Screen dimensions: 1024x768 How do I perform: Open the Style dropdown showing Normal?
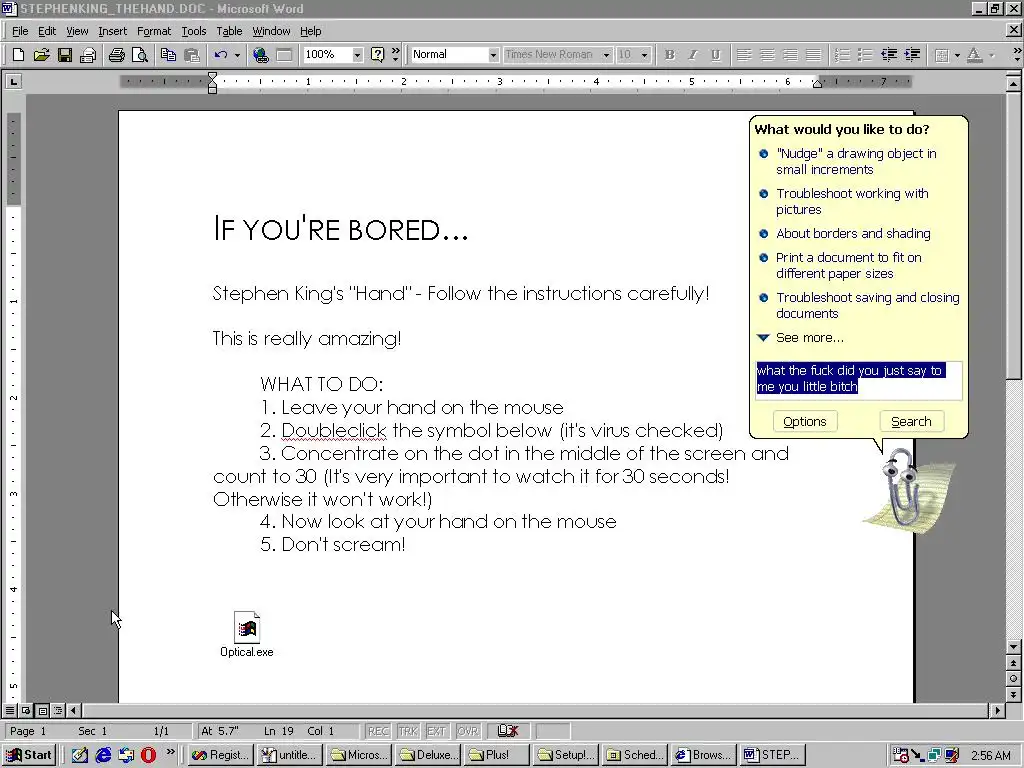493,55
